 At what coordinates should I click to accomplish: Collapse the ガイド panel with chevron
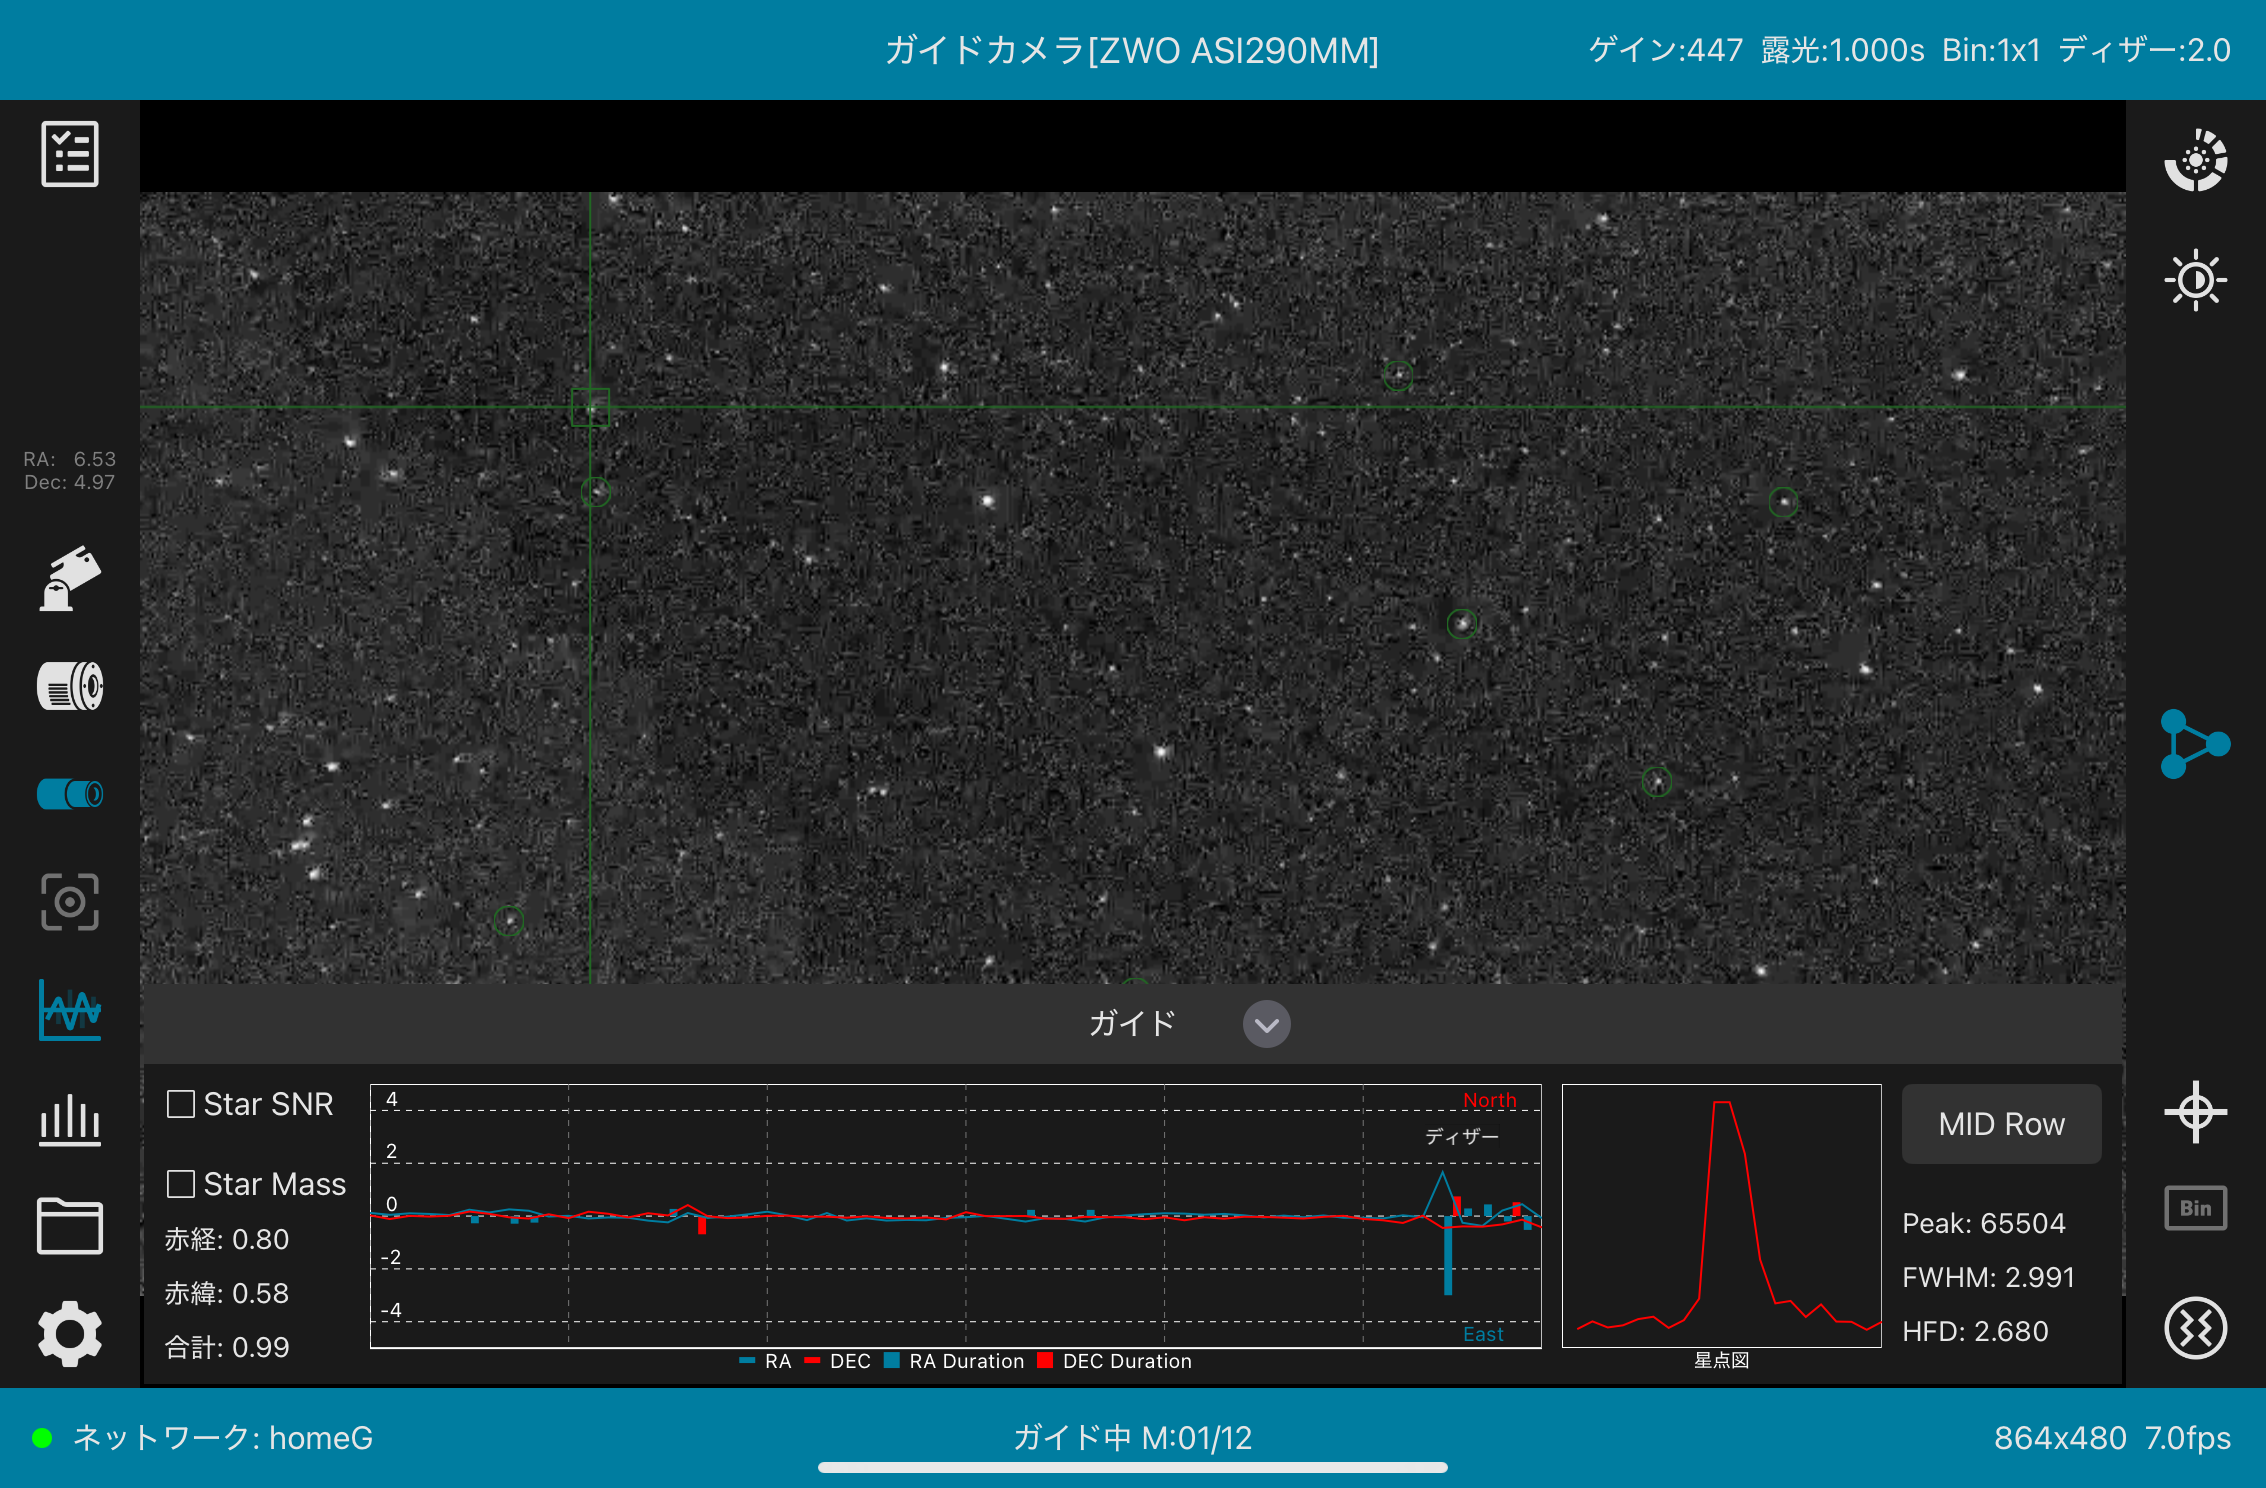pos(1266,1024)
